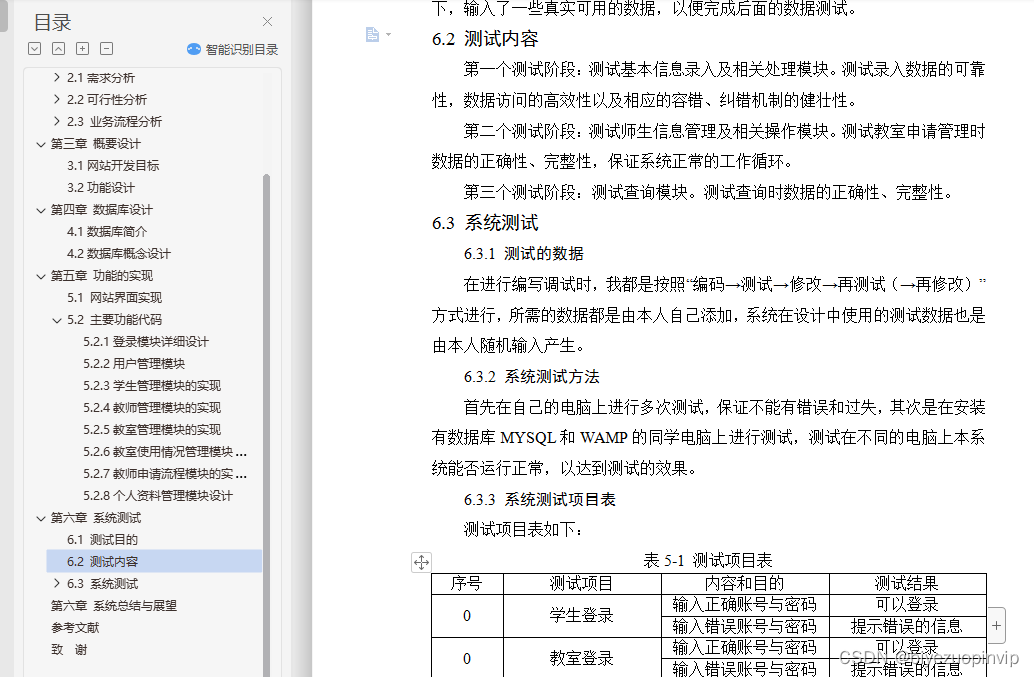This screenshot has height=677, width=1034.
Task: Collapse the 第五章 功能的实现 chevron
Action: [41, 276]
